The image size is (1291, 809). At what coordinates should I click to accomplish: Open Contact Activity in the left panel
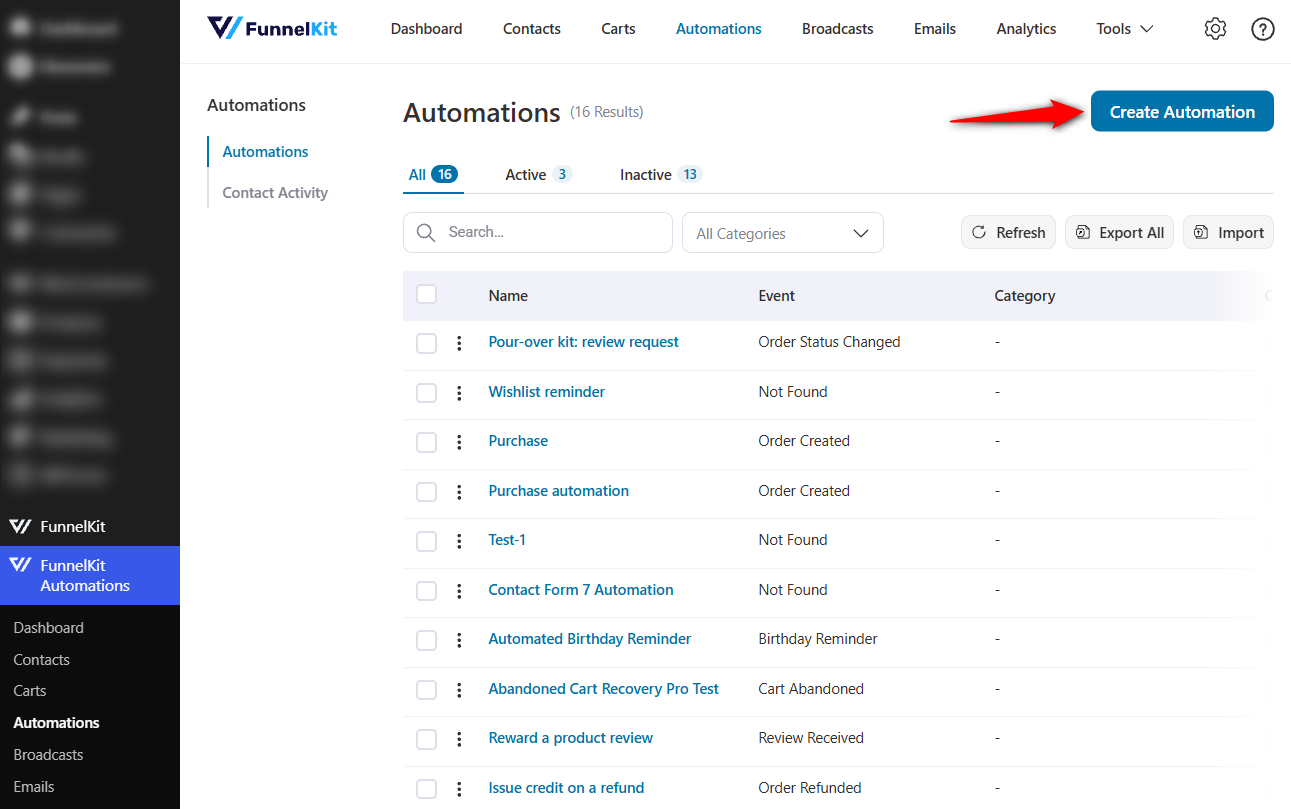point(275,193)
